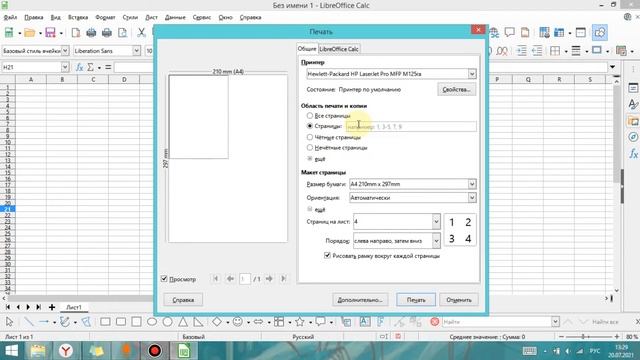This screenshot has height=360, width=640.
Task: Select the Star shapes tool
Action: tap(300, 322)
